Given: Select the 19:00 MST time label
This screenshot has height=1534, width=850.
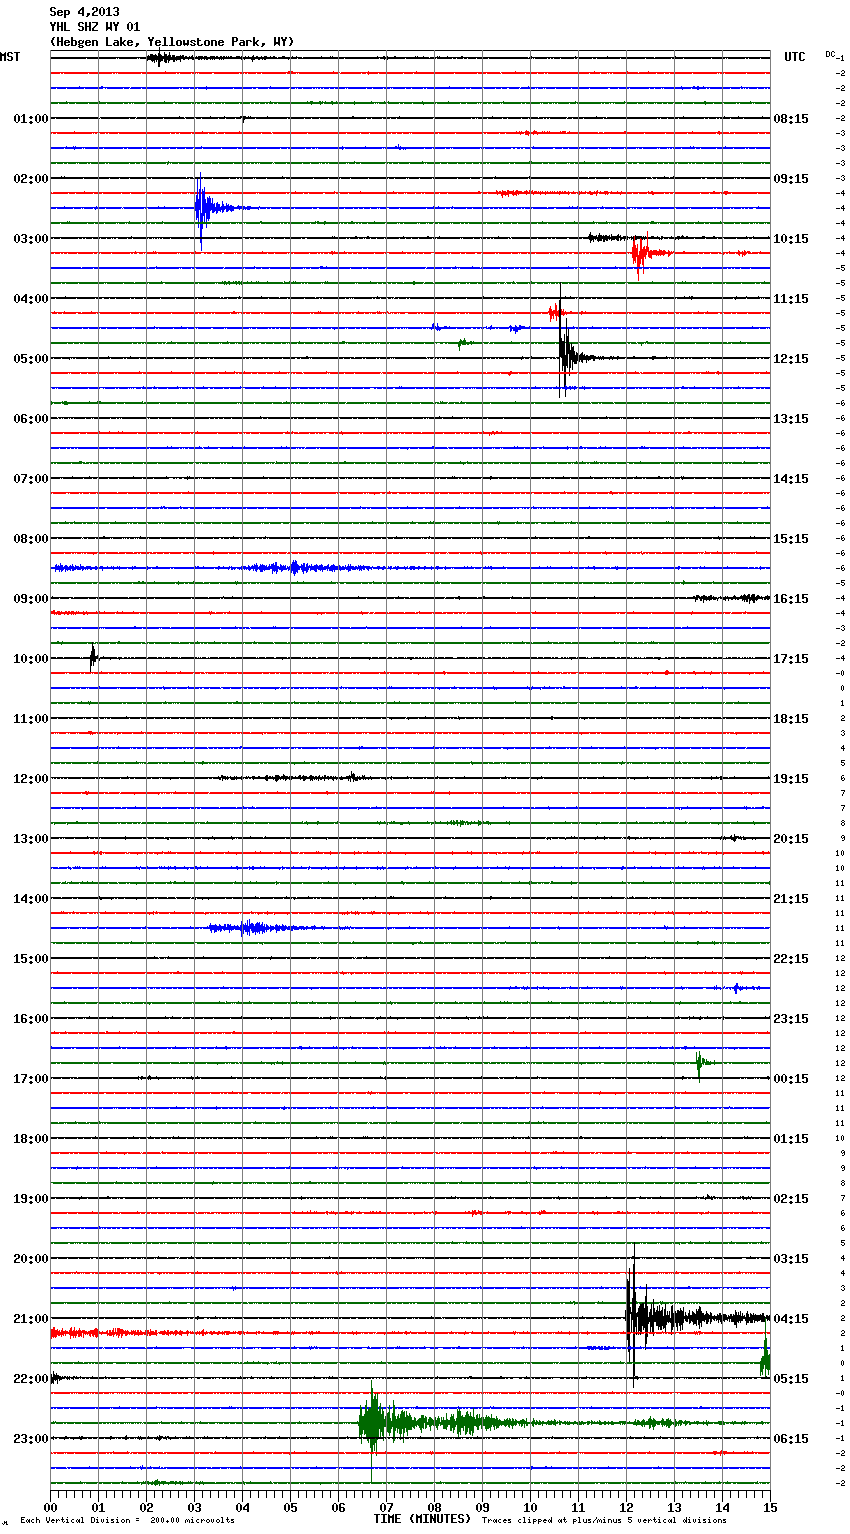Looking at the screenshot, I should (x=31, y=1199).
